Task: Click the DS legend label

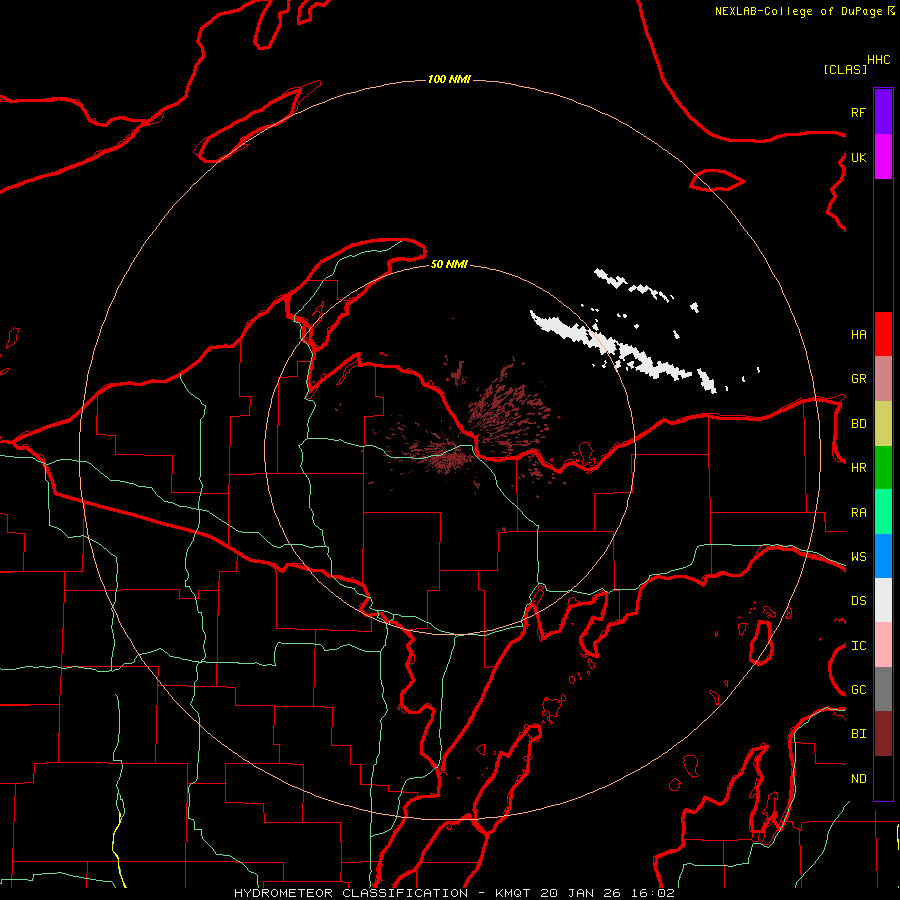Action: [858, 601]
